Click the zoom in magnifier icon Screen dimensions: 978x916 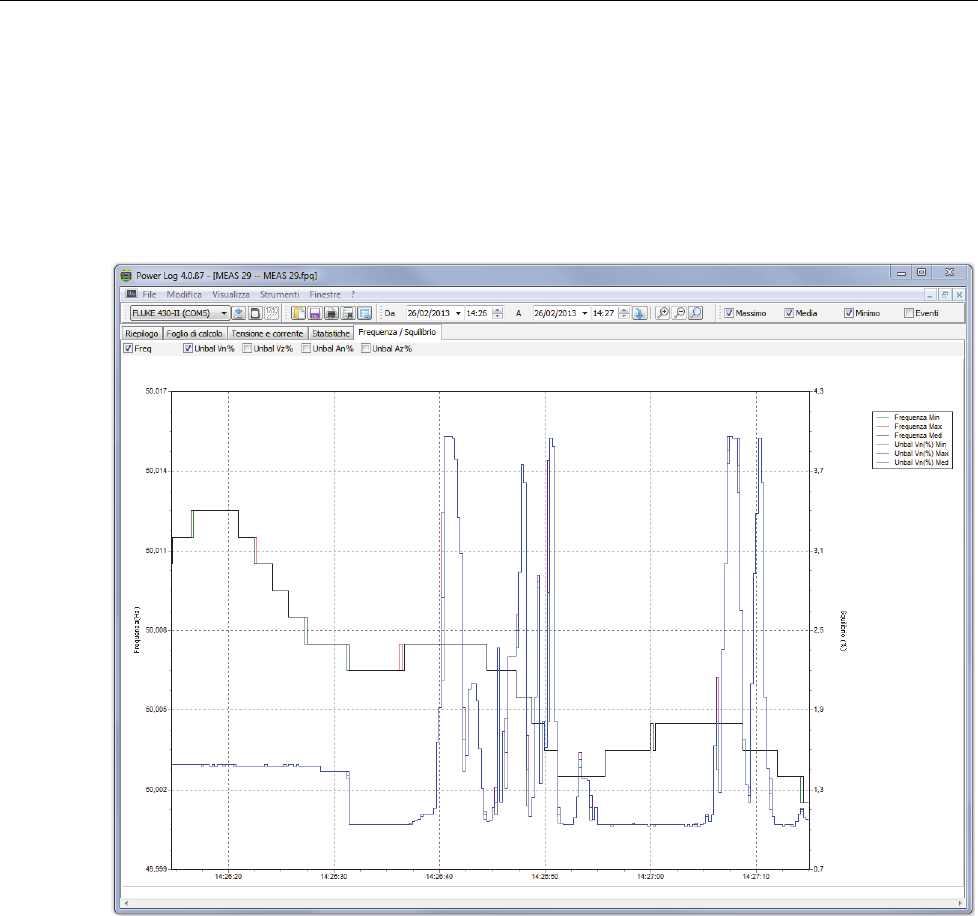(x=663, y=313)
